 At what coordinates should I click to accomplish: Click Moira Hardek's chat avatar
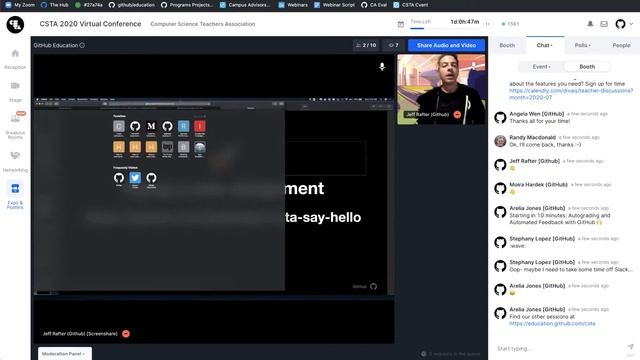tap(500, 188)
